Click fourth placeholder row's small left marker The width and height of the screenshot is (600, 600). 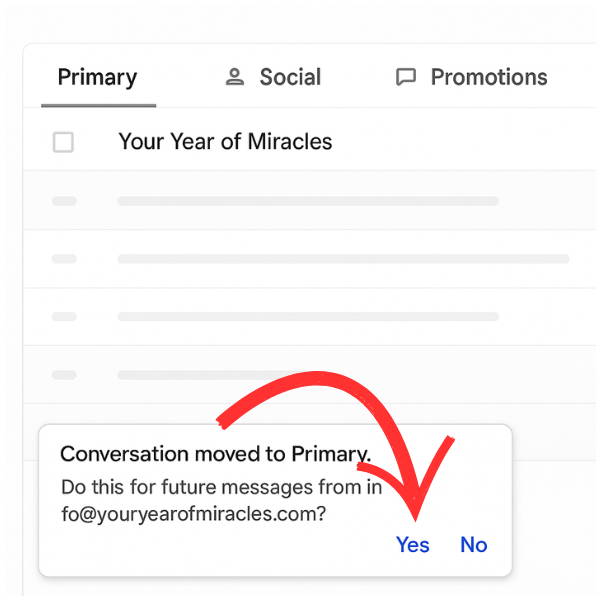(64, 375)
